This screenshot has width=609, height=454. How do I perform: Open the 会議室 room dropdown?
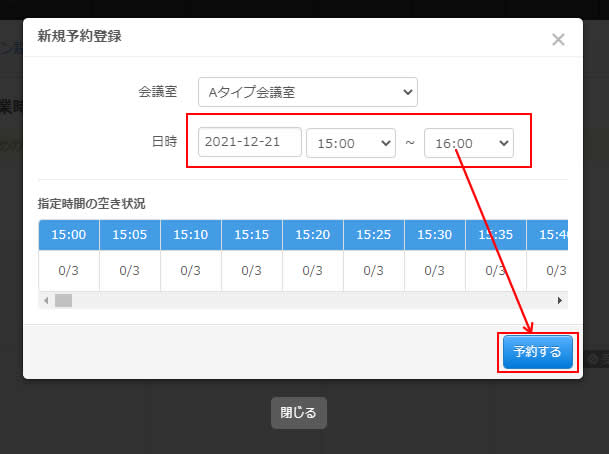pos(307,92)
